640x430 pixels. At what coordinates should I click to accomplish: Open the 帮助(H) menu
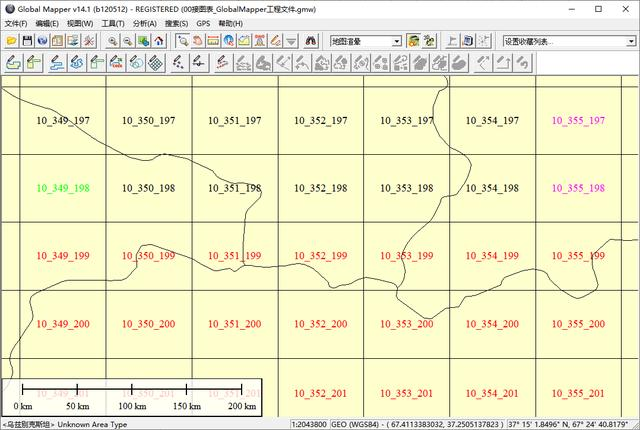click(231, 24)
